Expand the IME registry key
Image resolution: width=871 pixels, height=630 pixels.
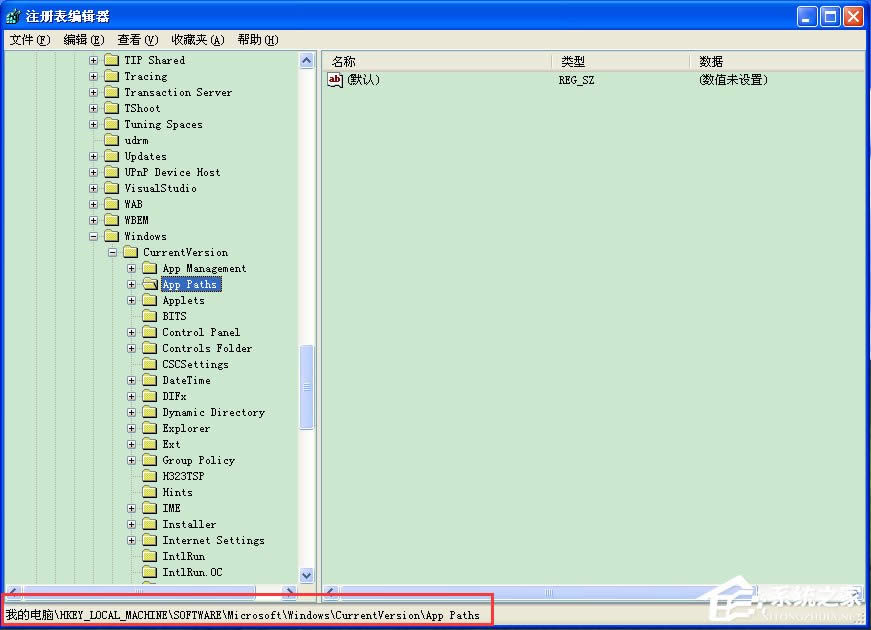pos(131,508)
